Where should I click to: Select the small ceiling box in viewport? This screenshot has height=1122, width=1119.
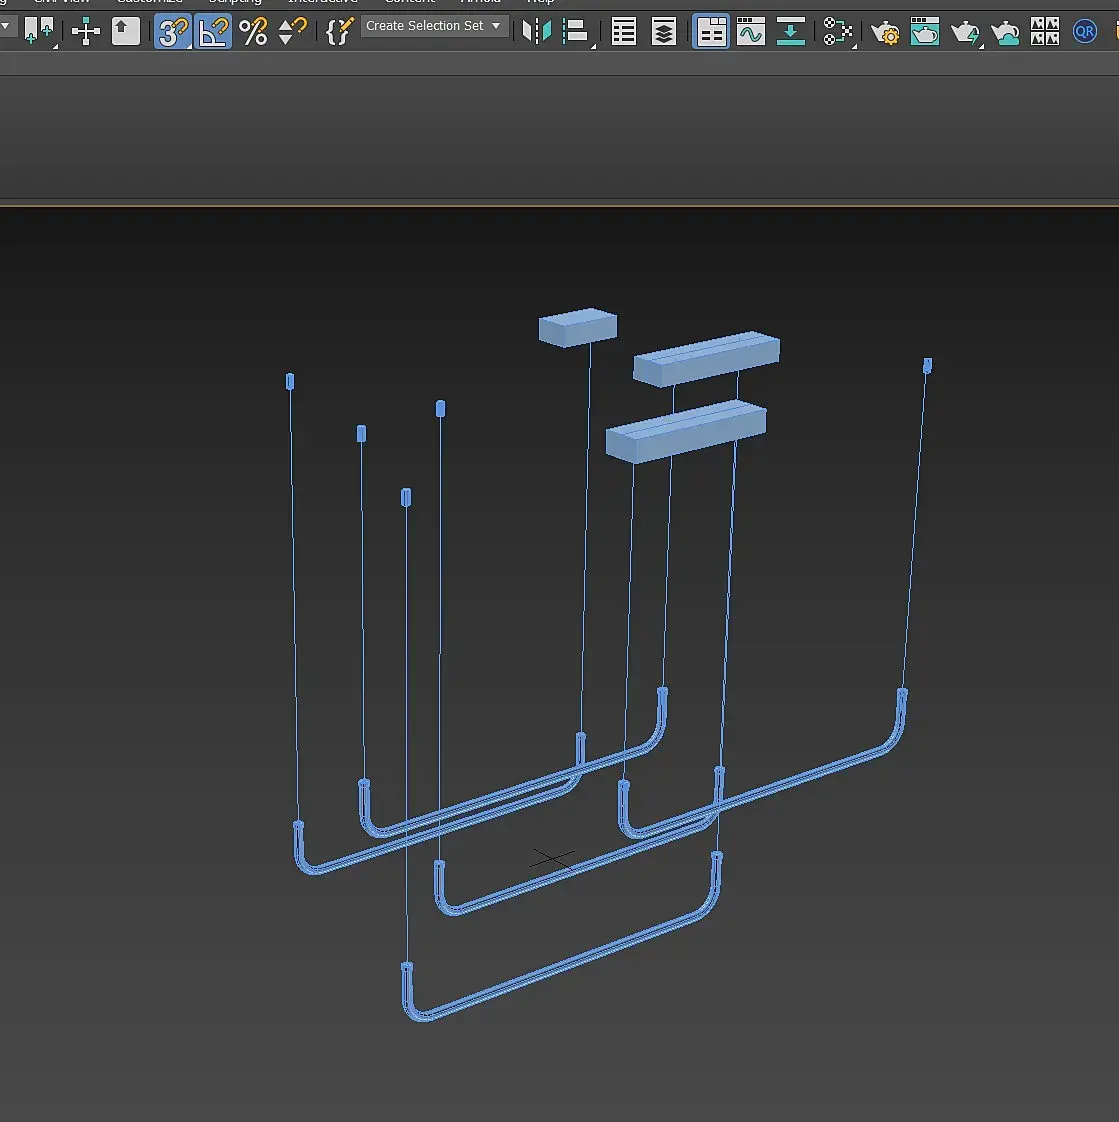point(577,327)
